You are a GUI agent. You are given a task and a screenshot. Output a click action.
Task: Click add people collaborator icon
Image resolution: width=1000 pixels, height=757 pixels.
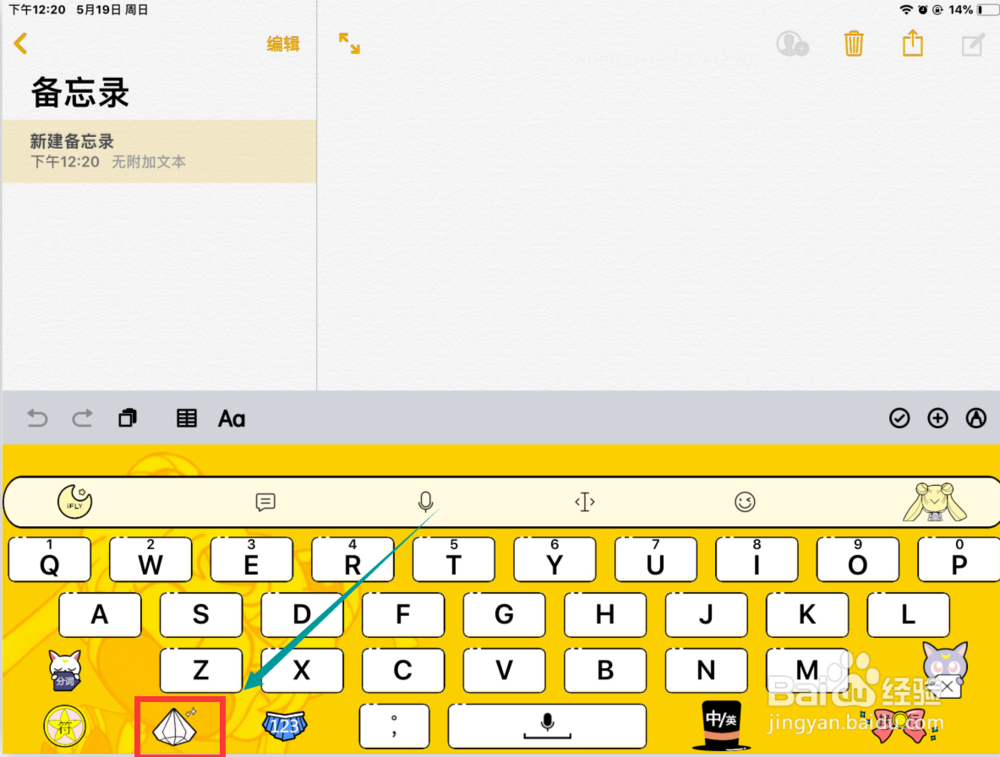pos(793,44)
